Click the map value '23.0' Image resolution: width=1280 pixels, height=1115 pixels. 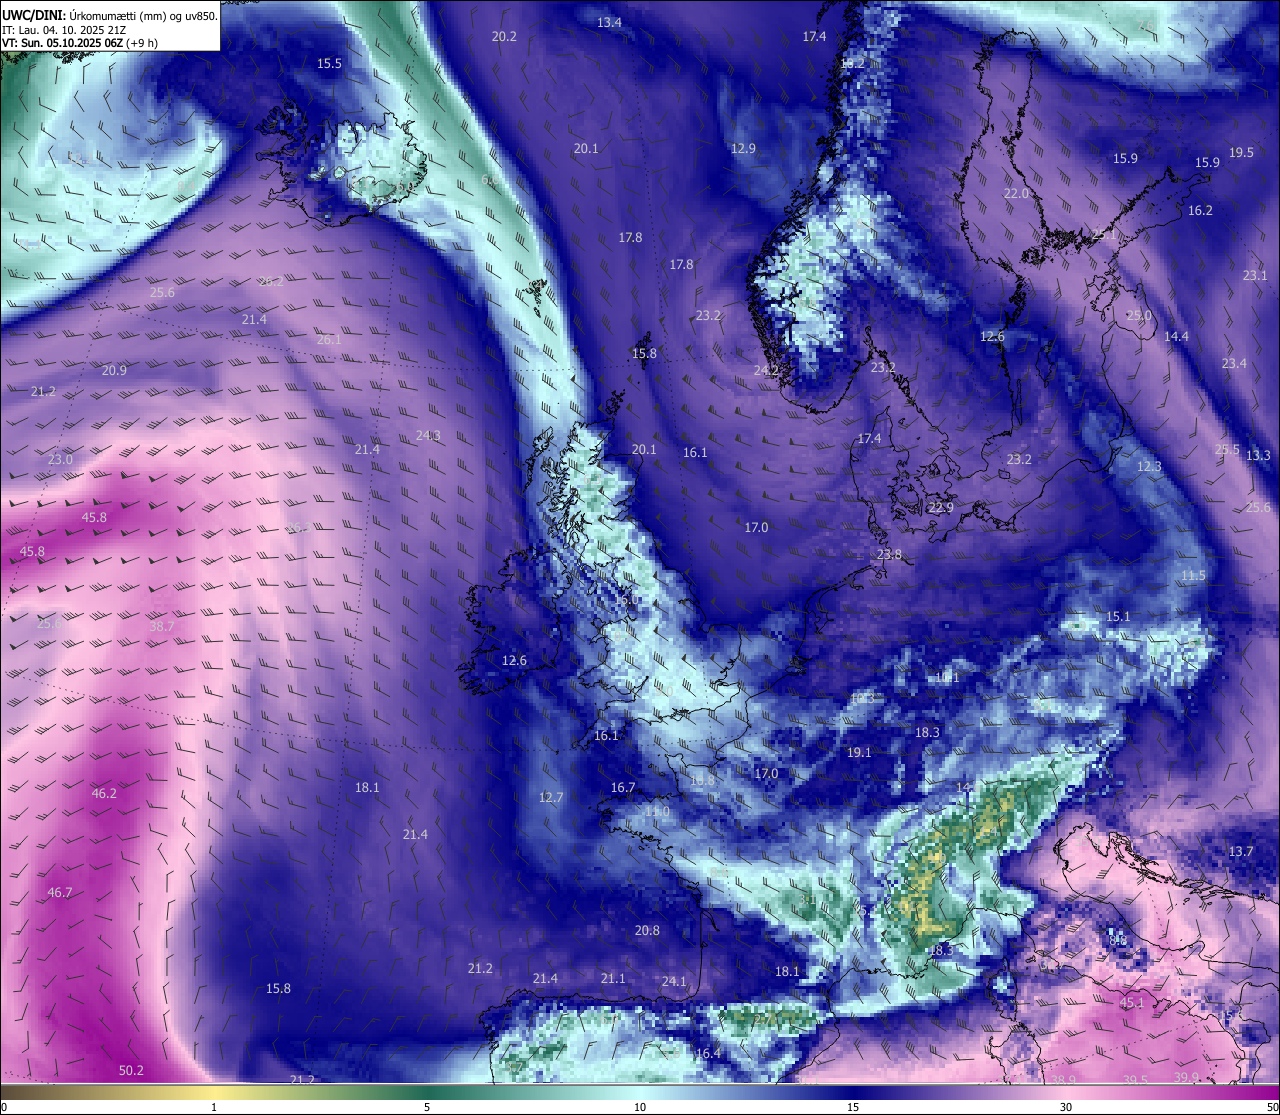60,459
